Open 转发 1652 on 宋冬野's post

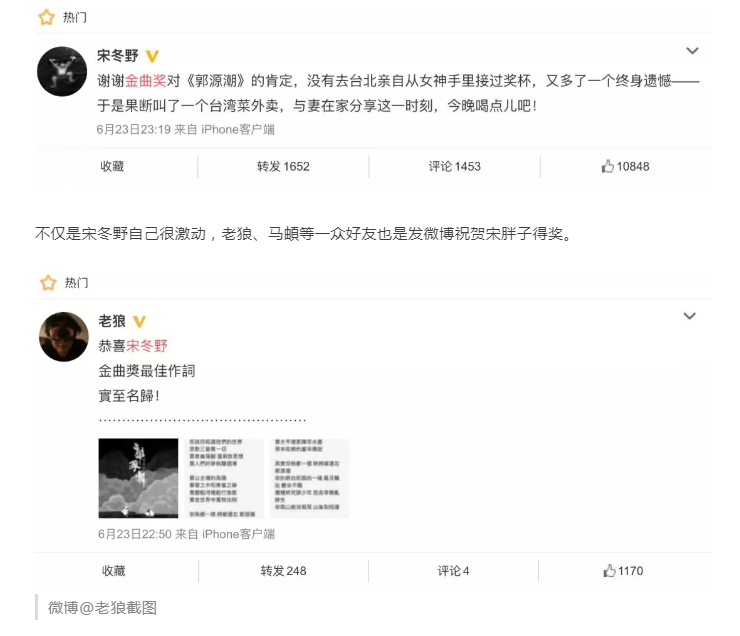click(283, 167)
